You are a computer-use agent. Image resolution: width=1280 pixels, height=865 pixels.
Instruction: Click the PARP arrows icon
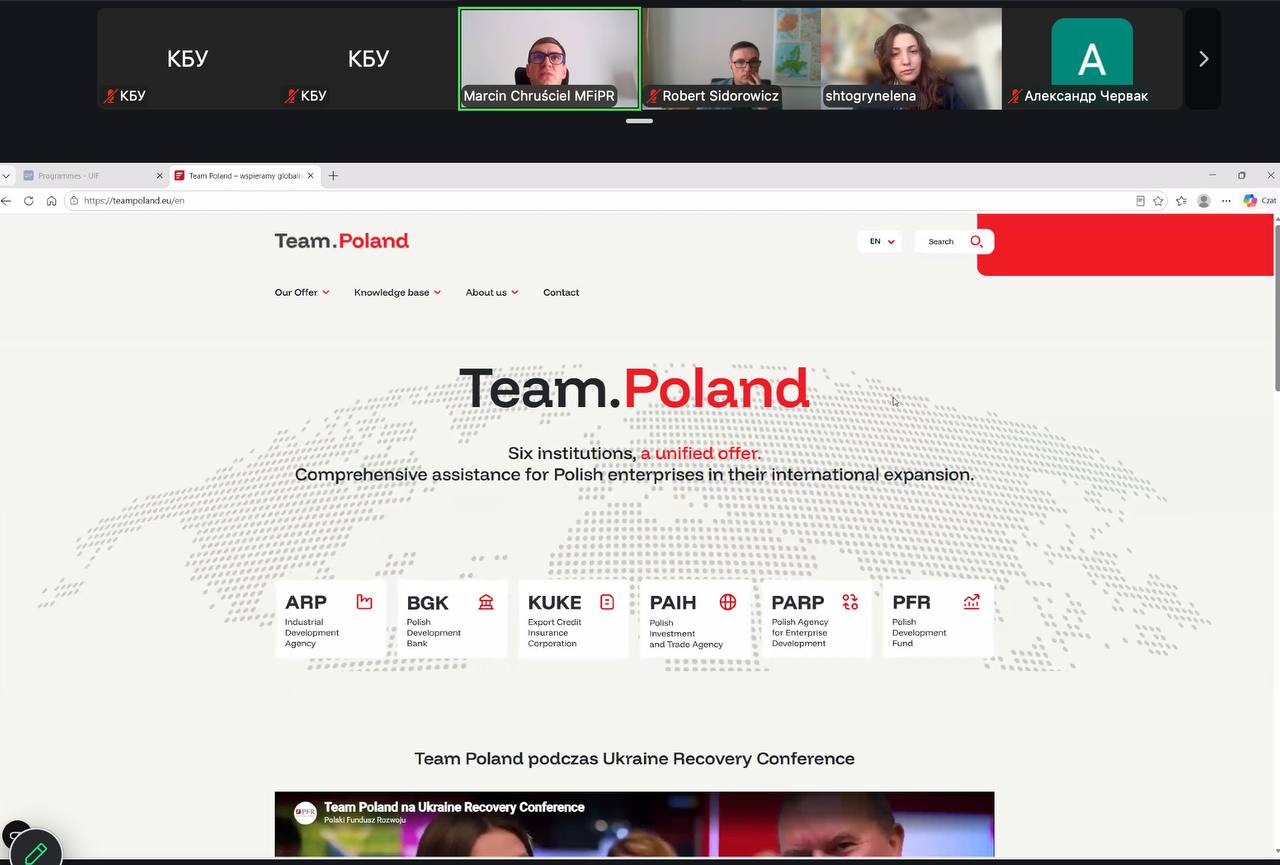point(850,602)
